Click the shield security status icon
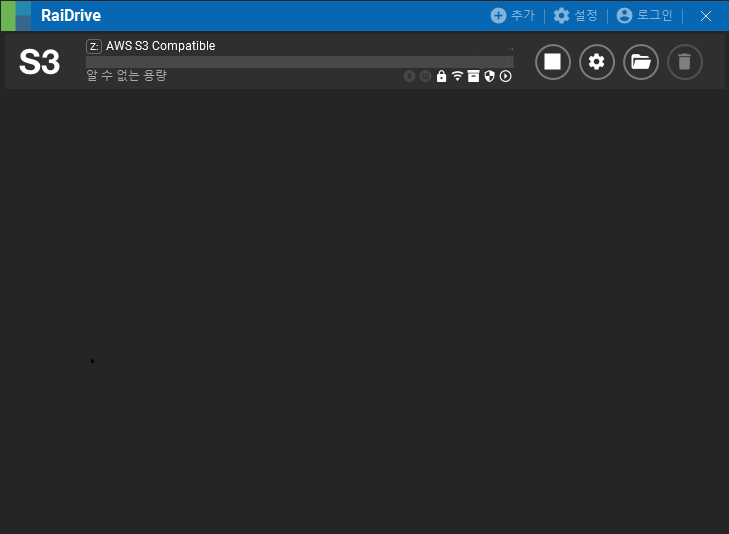The image size is (729, 534). click(489, 76)
